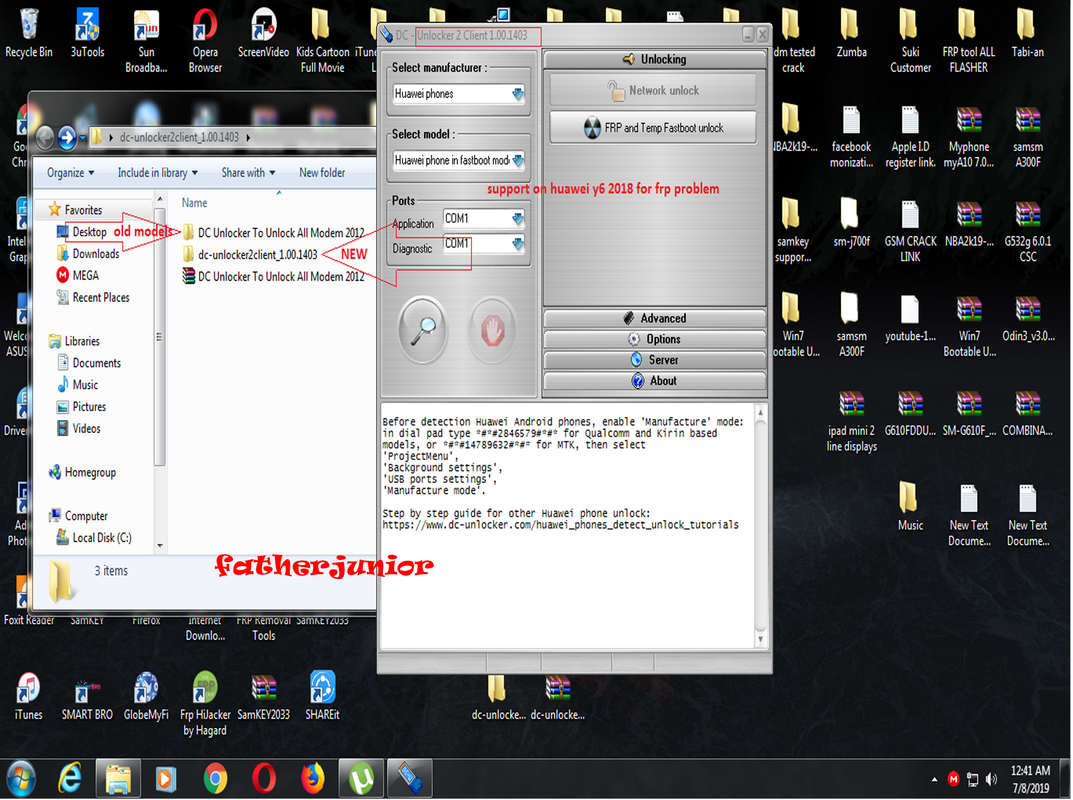
Task: Click the volume speaker tray icon
Action: (991, 779)
